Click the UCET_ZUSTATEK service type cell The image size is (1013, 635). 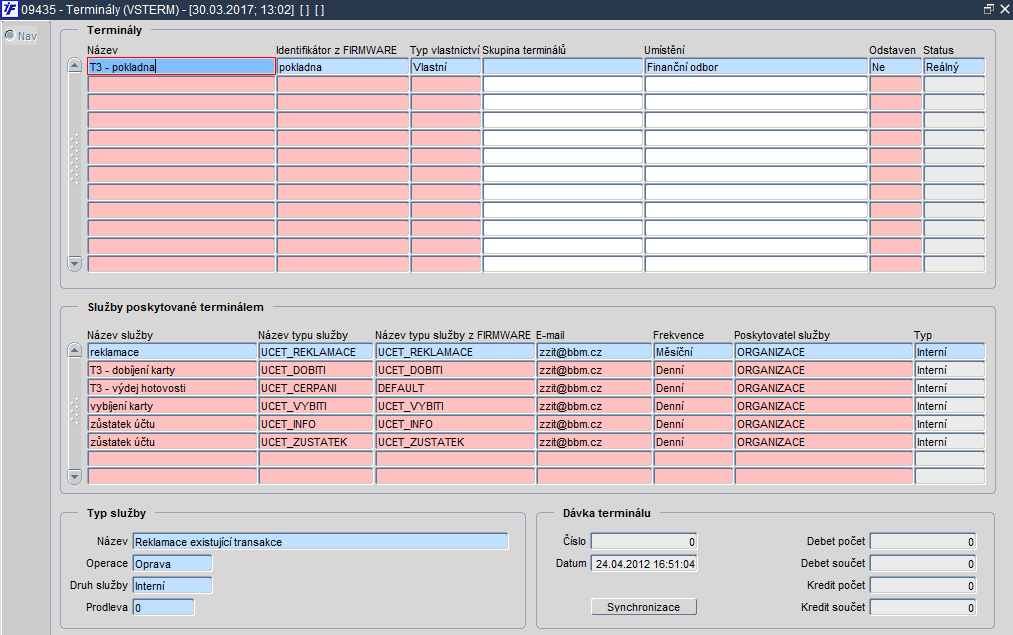(x=316, y=442)
